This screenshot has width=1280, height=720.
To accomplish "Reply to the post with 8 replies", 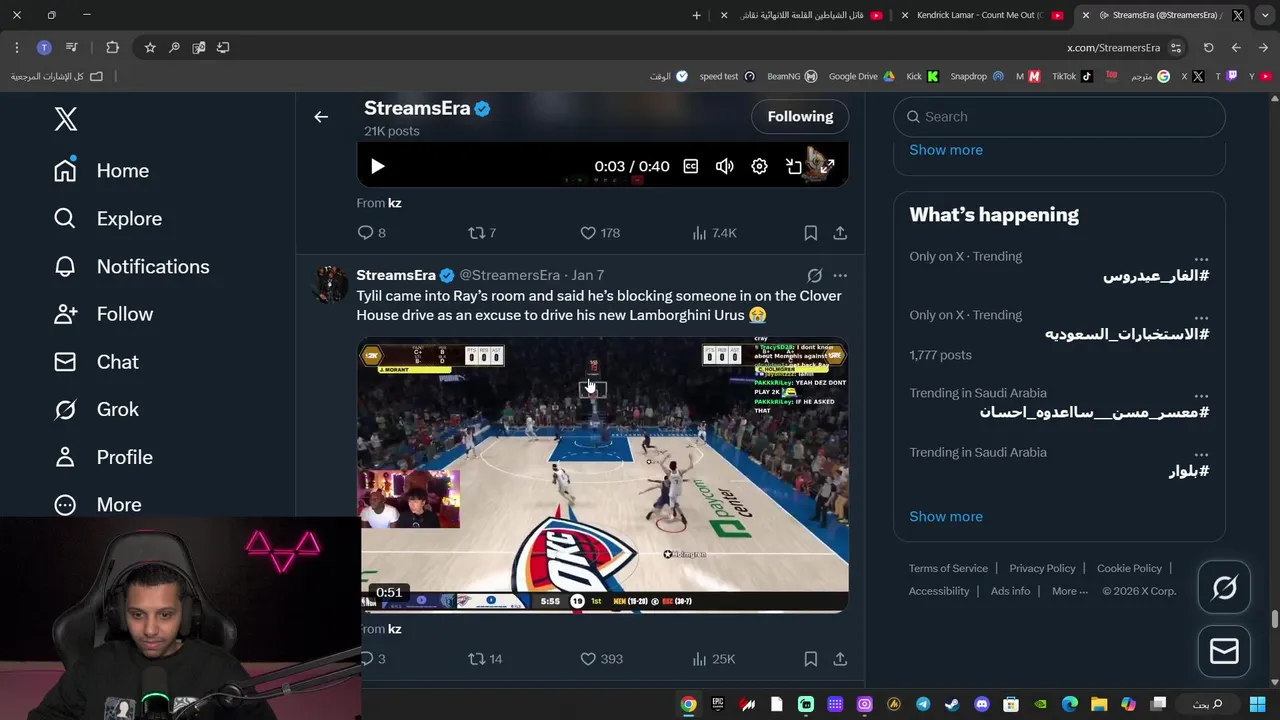I will [x=371, y=233].
